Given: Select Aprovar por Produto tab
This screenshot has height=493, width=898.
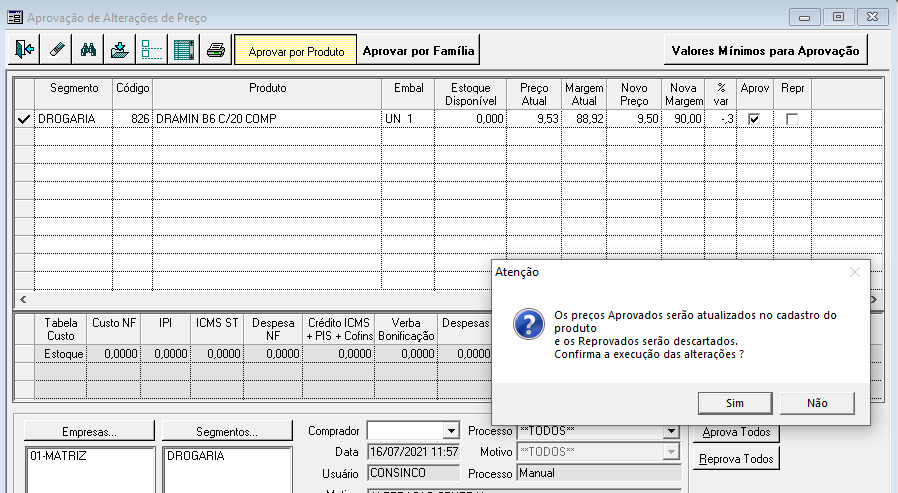Looking at the screenshot, I should click(296, 51).
